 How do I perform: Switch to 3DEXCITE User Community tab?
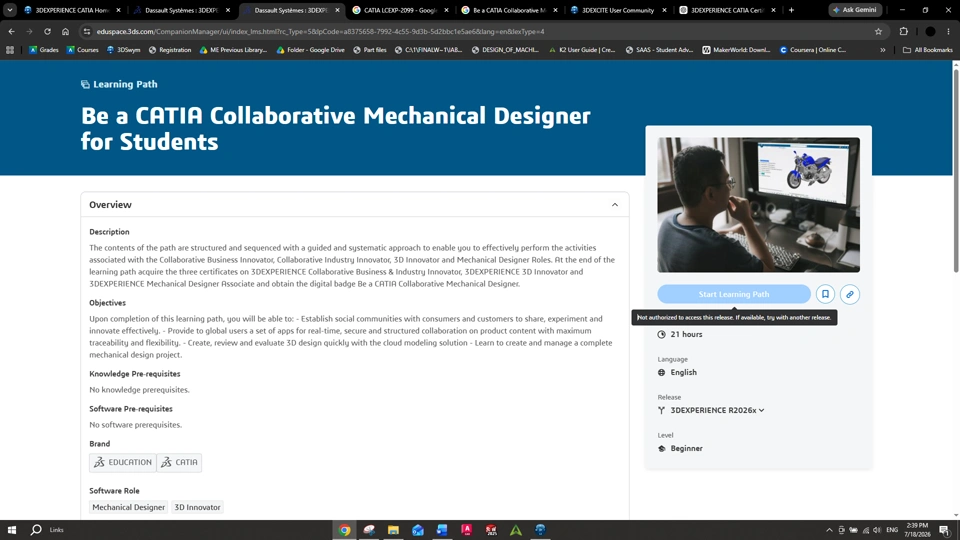[x=618, y=10]
